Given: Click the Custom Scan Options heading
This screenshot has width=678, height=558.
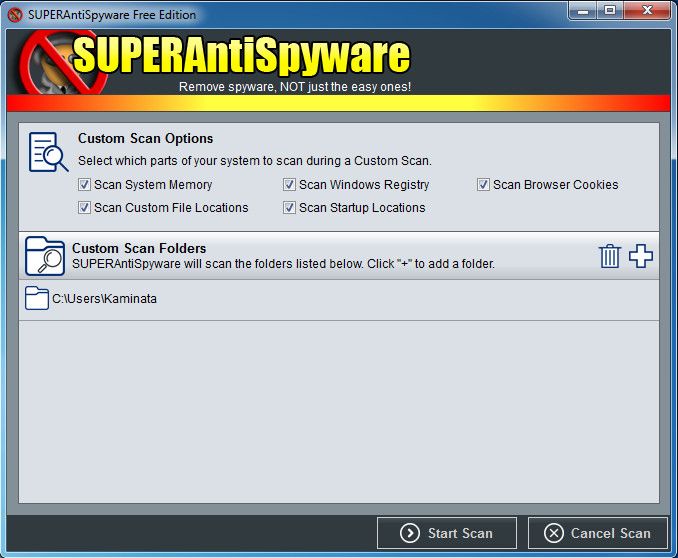Looking at the screenshot, I should pyautogui.click(x=145, y=138).
